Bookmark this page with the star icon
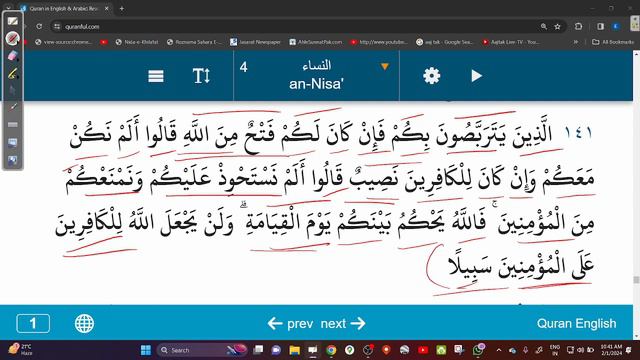 [558, 27]
